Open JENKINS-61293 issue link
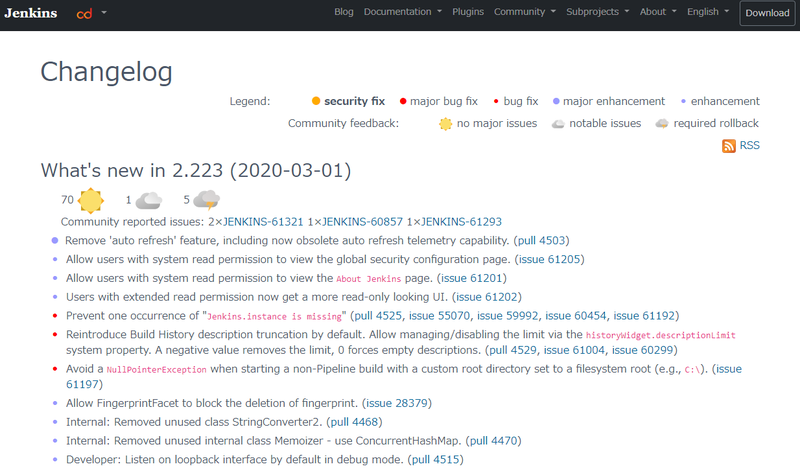800x473 pixels. [x=461, y=222]
